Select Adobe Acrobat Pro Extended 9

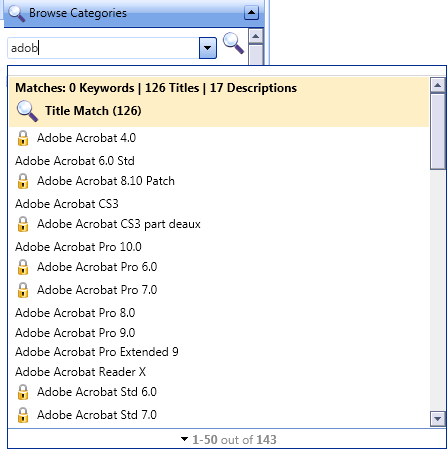pyautogui.click(x=97, y=352)
